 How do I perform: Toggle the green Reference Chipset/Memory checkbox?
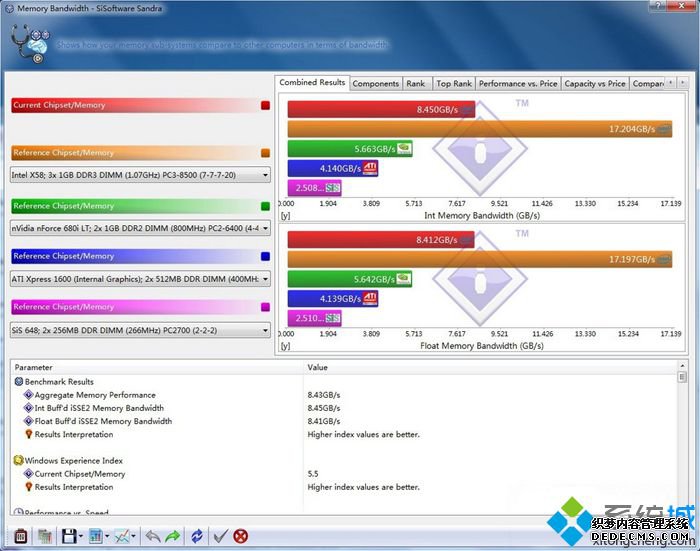point(265,206)
